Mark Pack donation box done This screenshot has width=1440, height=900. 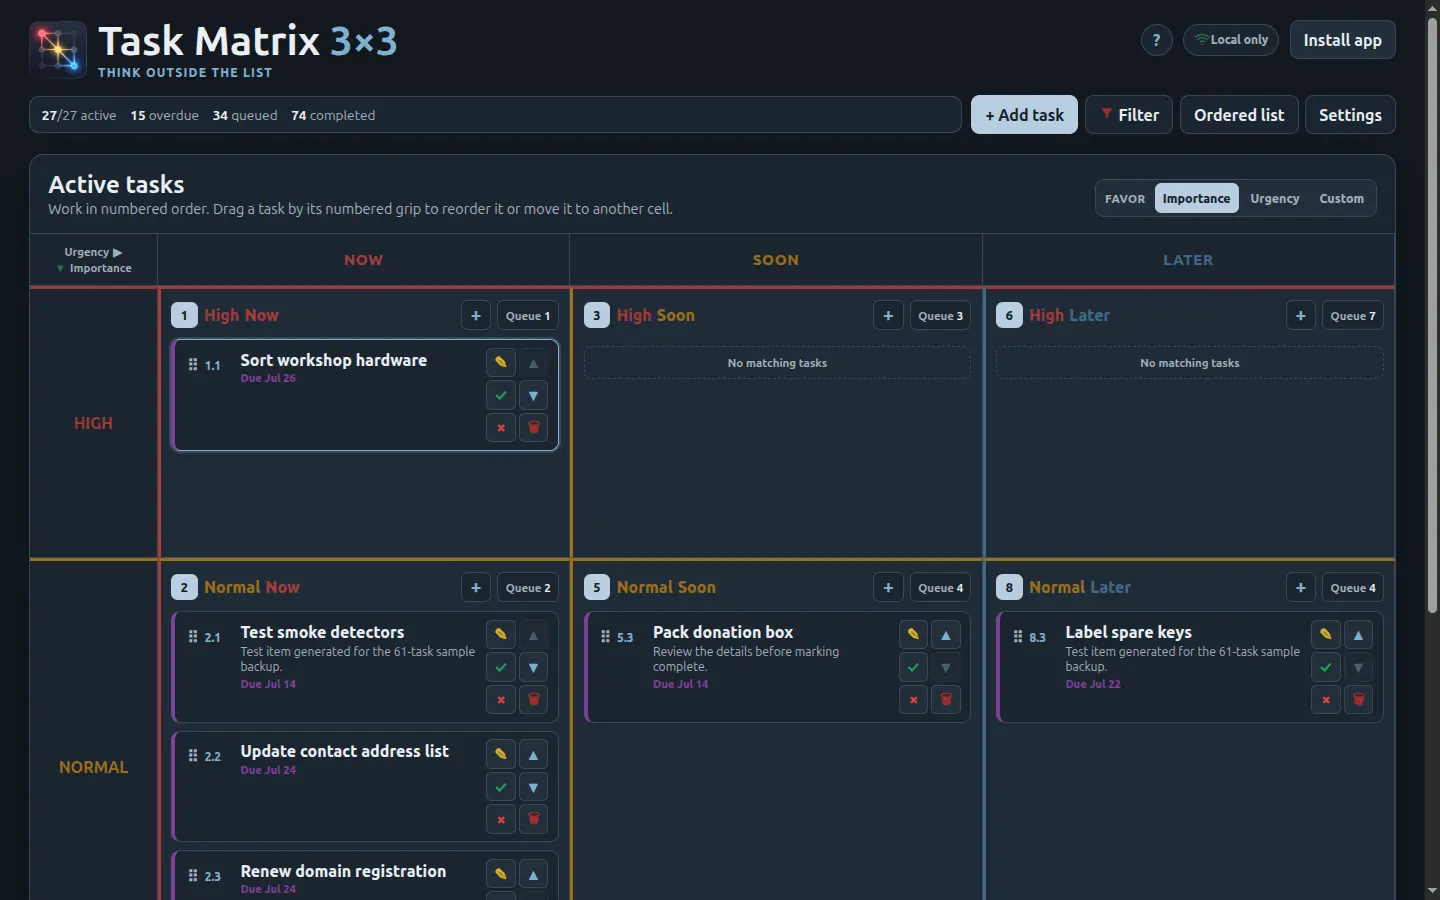[x=913, y=667]
